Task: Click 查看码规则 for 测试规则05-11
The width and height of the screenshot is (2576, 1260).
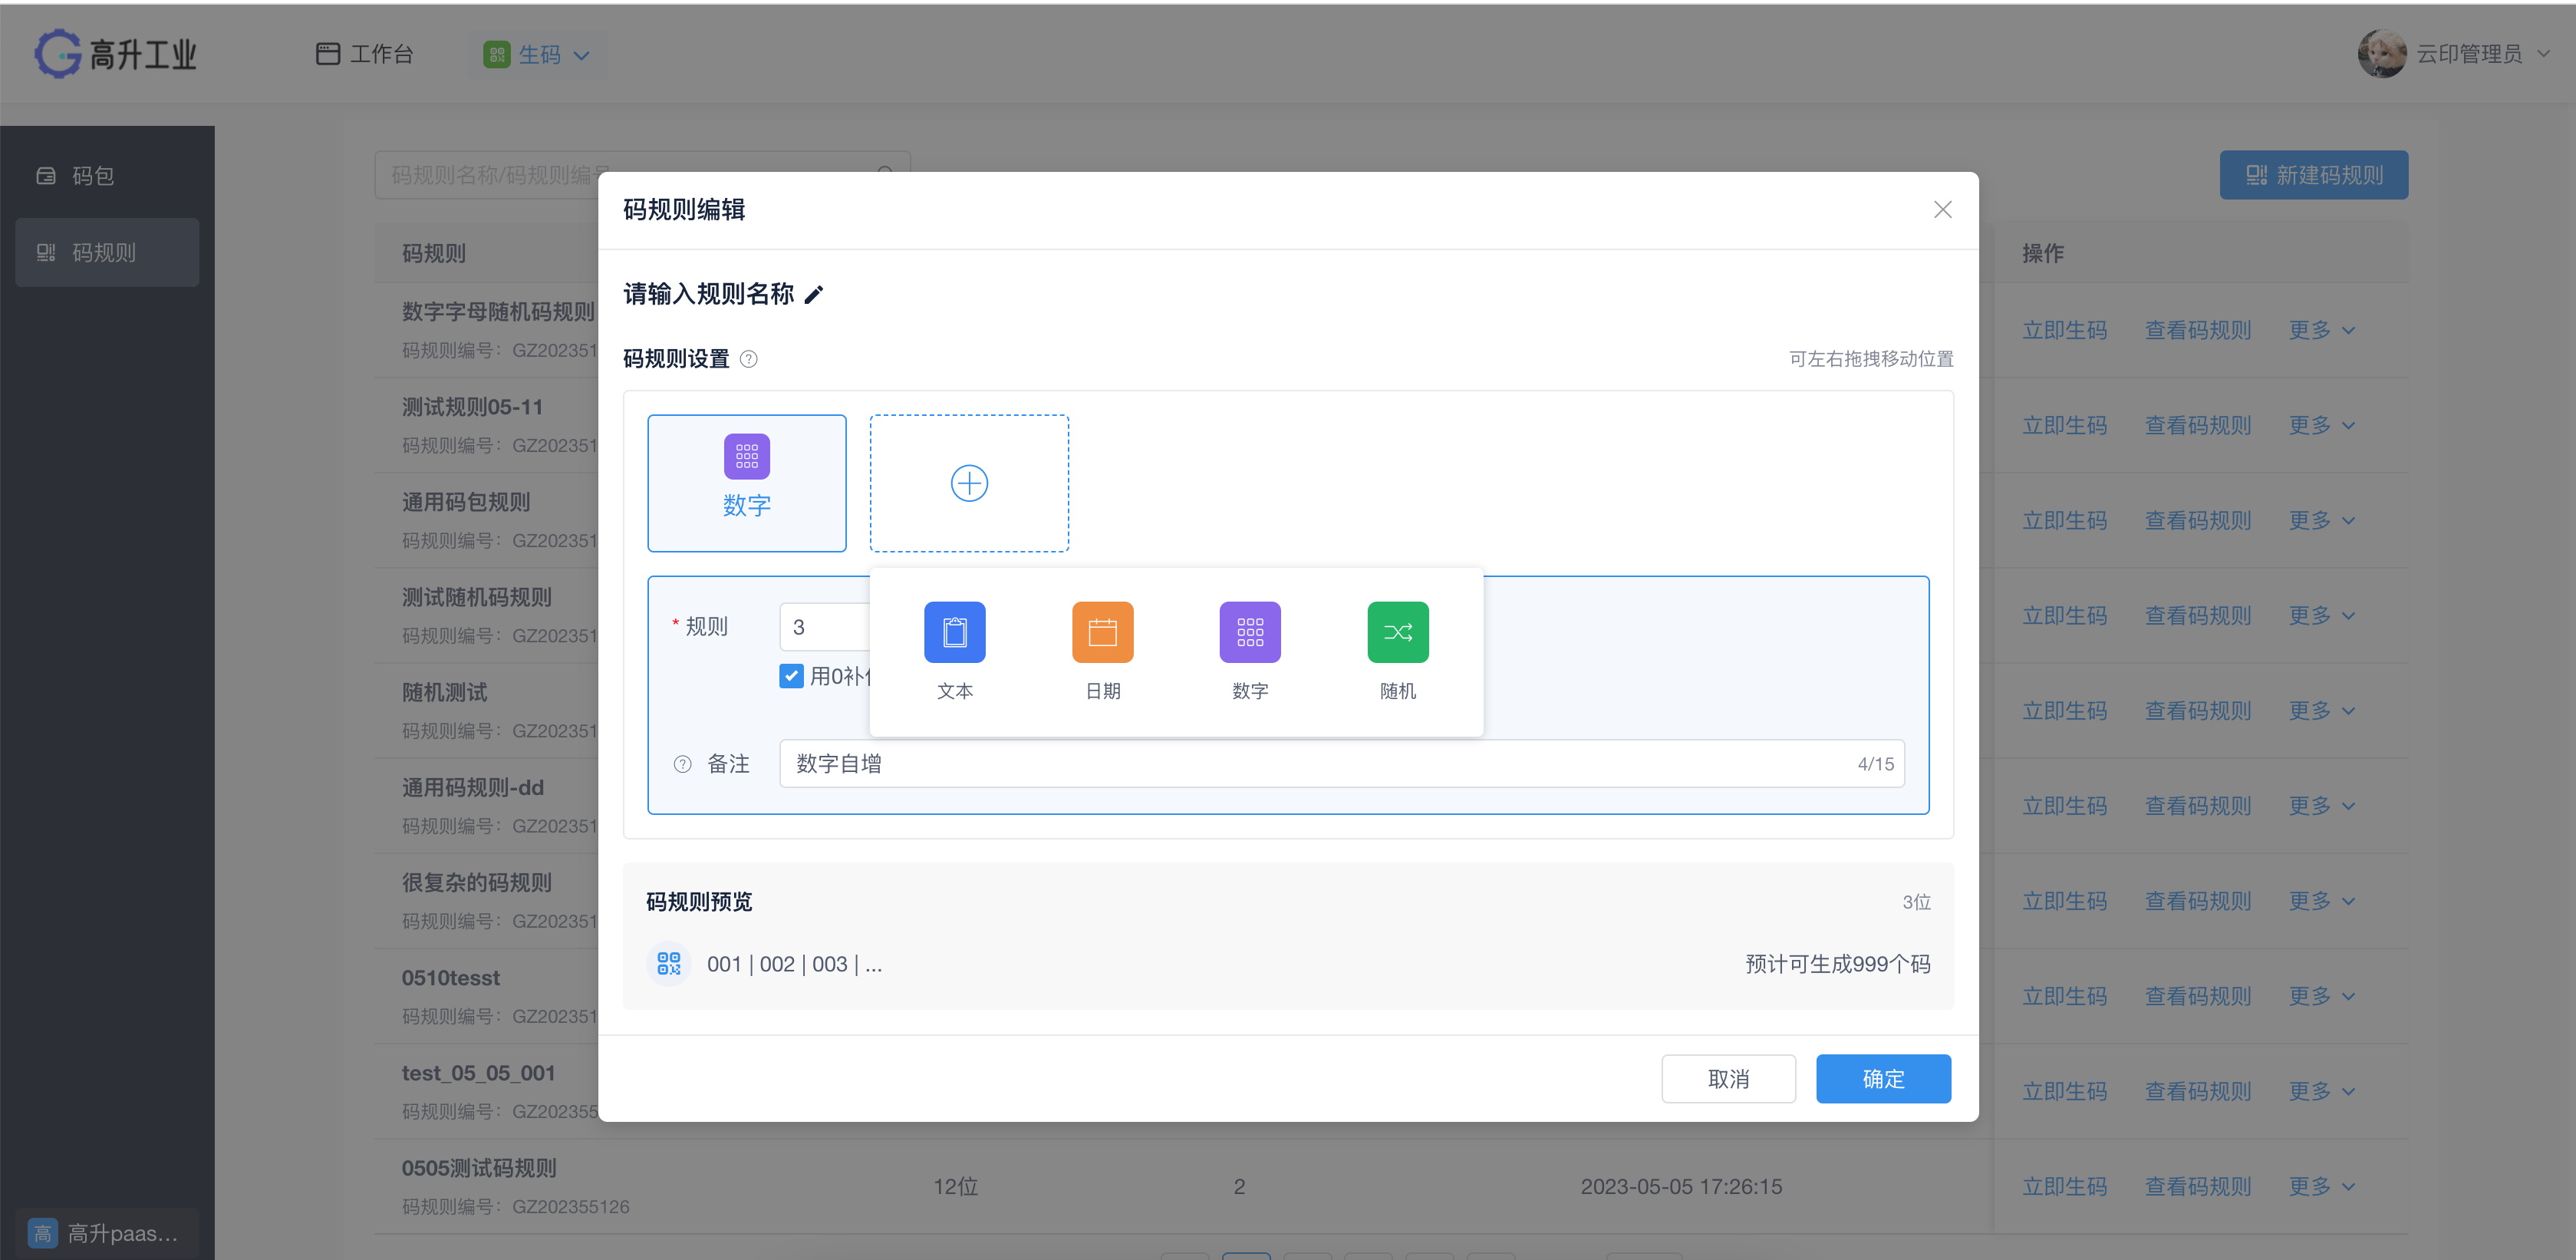Action: (x=2198, y=425)
